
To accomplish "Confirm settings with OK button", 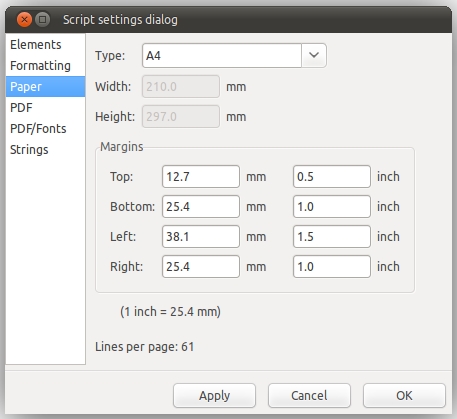I will [404, 395].
